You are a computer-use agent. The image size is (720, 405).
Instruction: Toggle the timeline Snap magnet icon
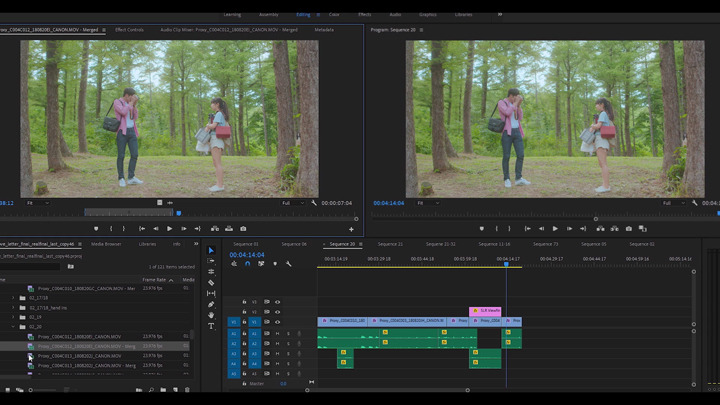248,264
